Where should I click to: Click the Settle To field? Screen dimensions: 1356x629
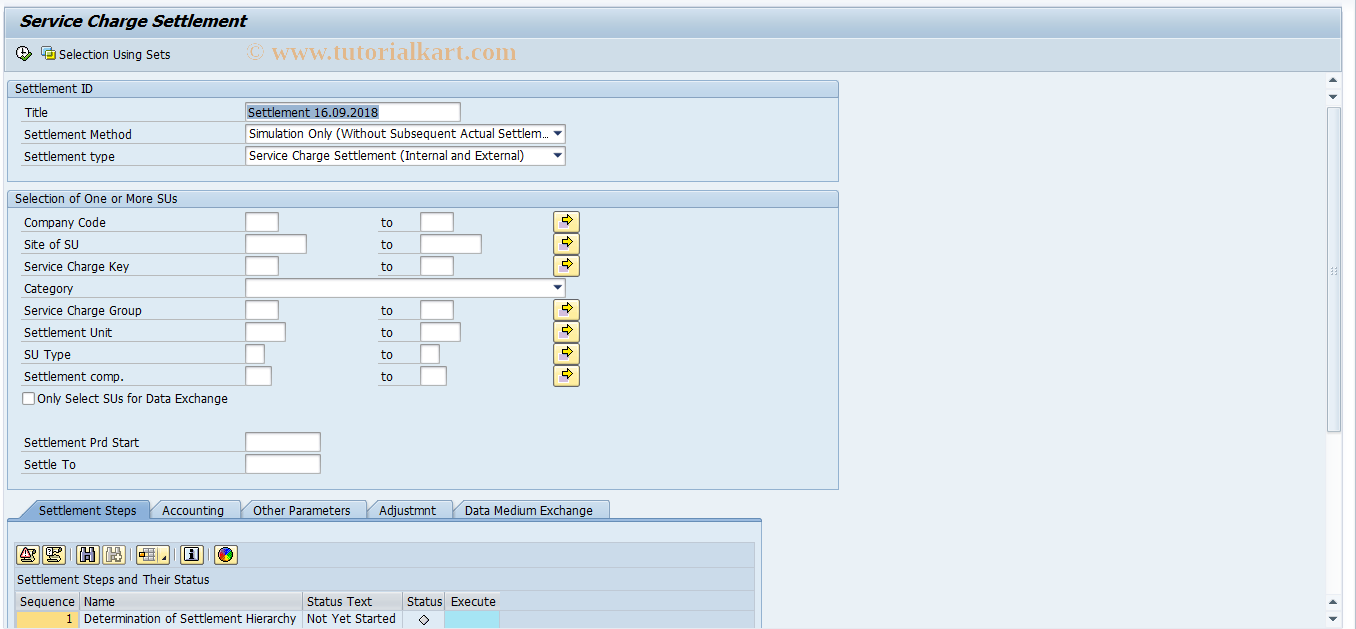[283, 464]
